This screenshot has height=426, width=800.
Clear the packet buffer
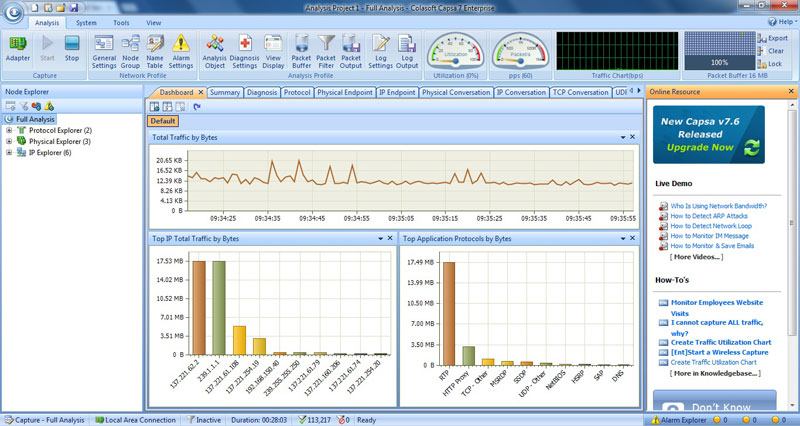point(771,51)
